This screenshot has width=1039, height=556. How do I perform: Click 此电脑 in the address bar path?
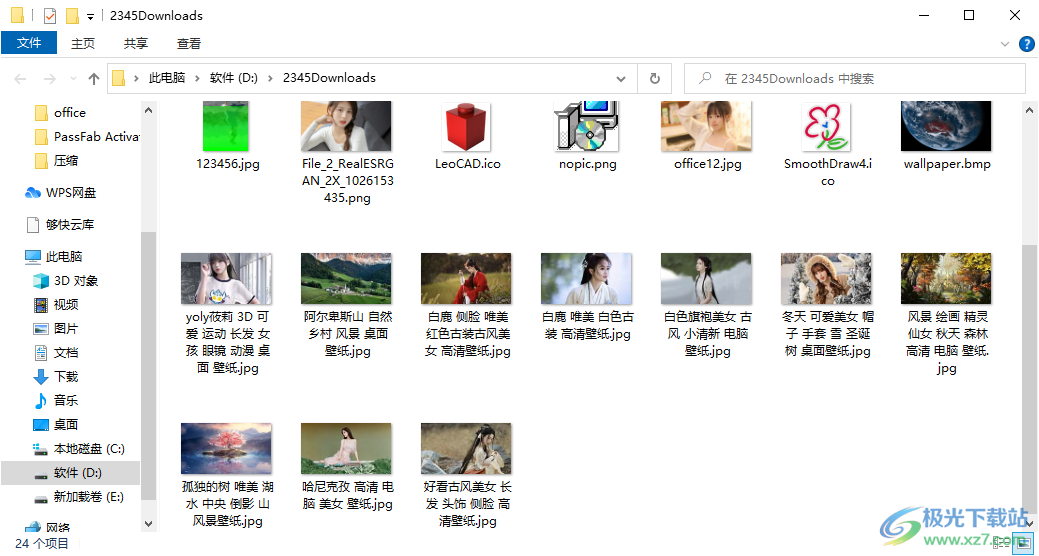167,78
